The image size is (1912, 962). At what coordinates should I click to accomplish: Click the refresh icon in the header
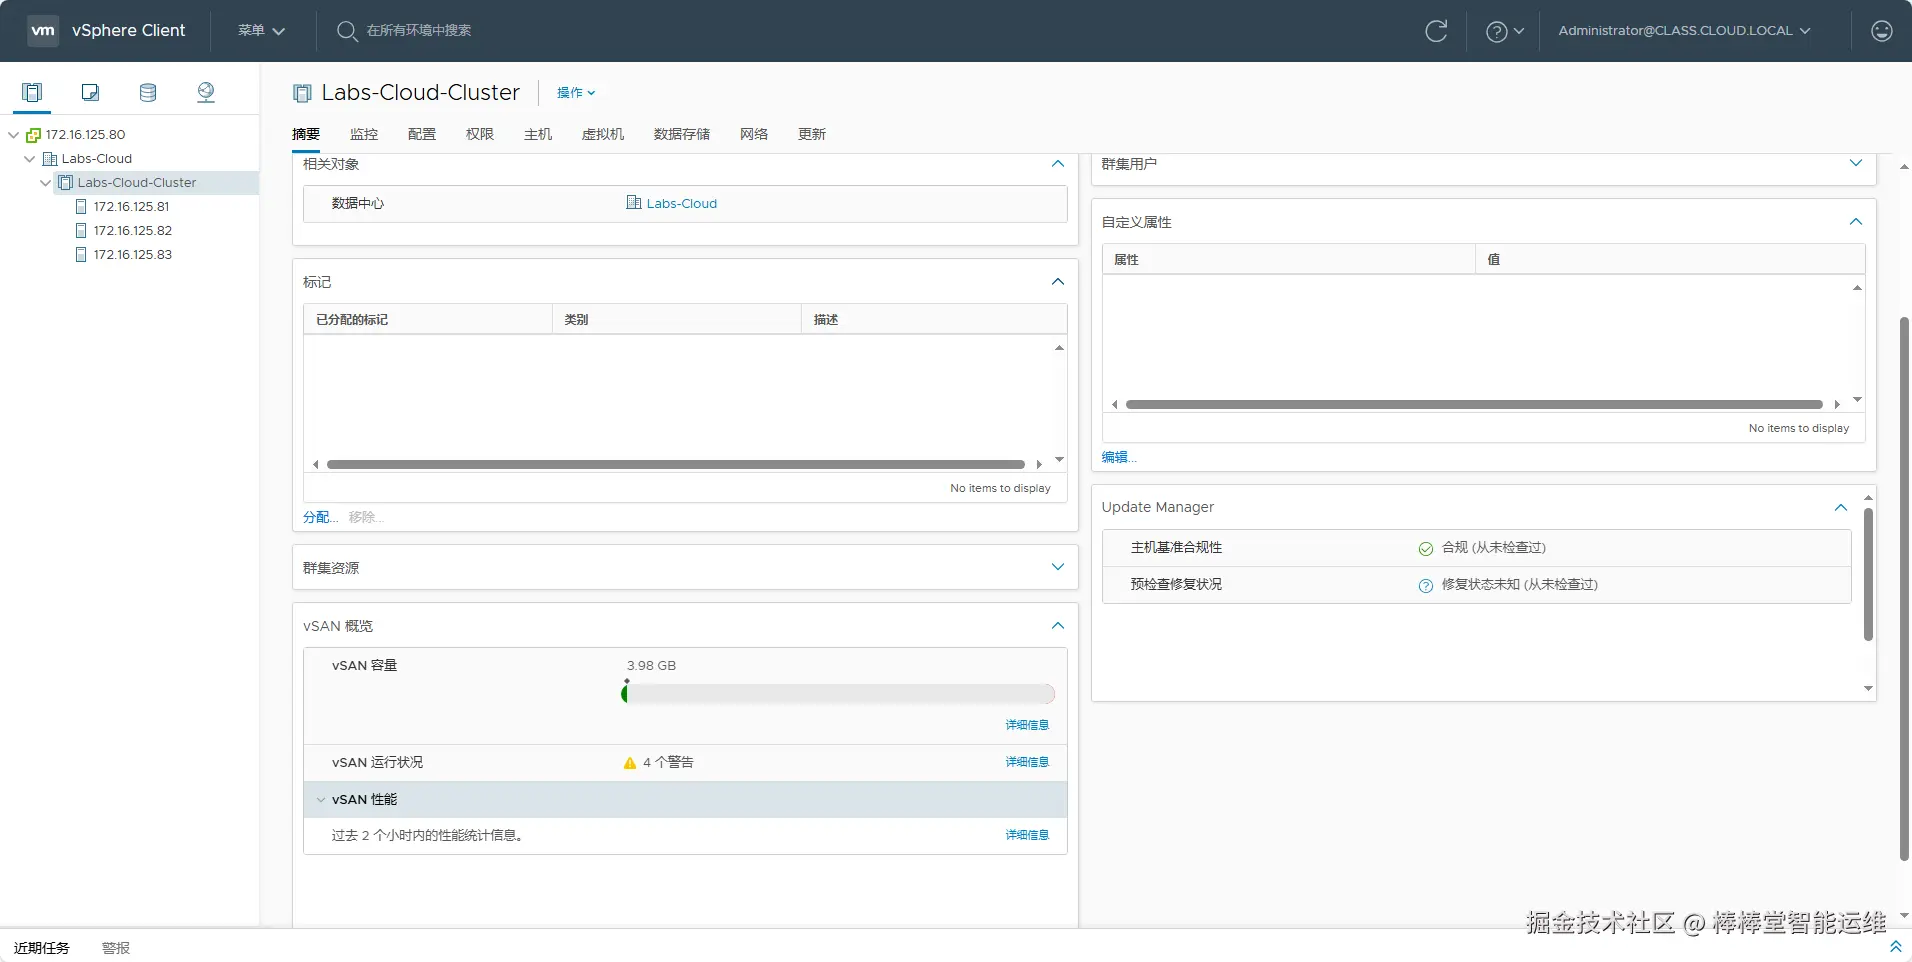click(x=1436, y=31)
